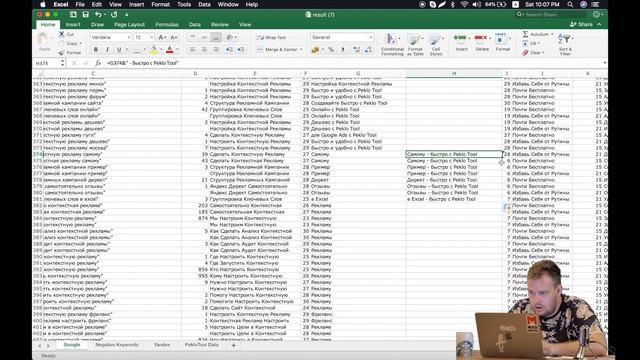Select column H header
The height and width of the screenshot is (360, 640).
454,73
